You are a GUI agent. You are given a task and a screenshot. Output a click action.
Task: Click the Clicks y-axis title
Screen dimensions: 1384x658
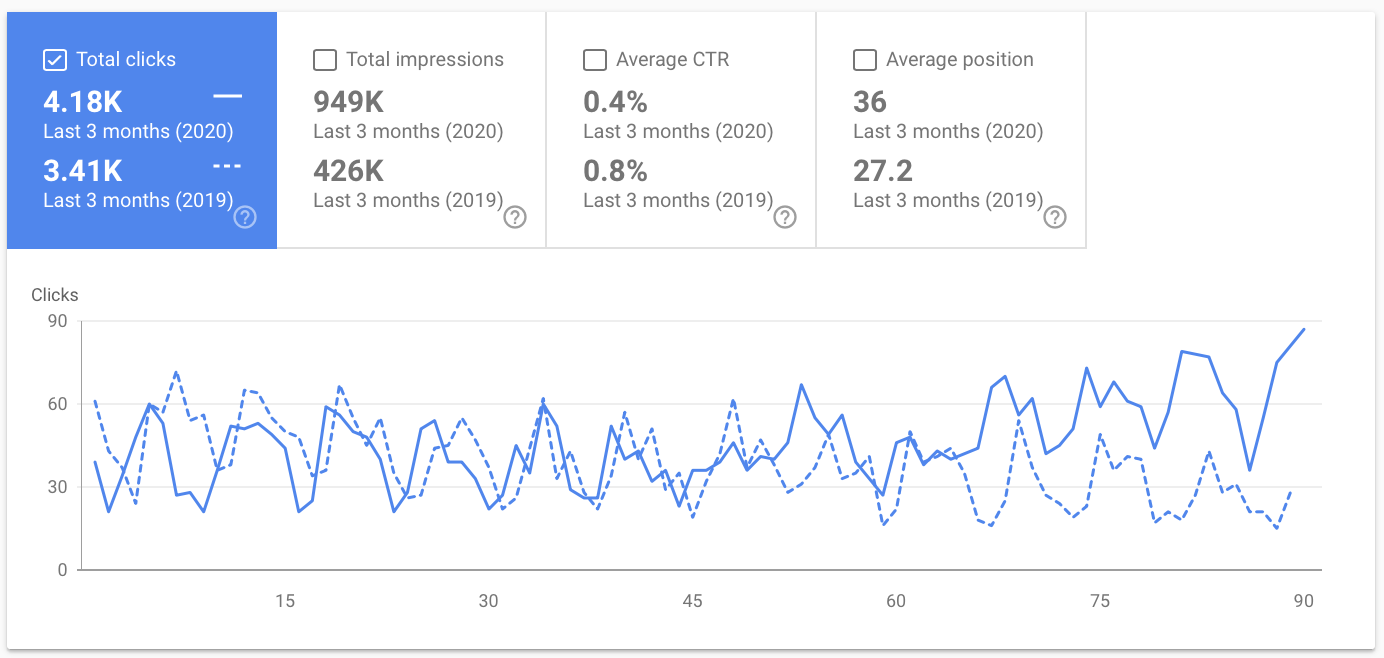pos(55,295)
